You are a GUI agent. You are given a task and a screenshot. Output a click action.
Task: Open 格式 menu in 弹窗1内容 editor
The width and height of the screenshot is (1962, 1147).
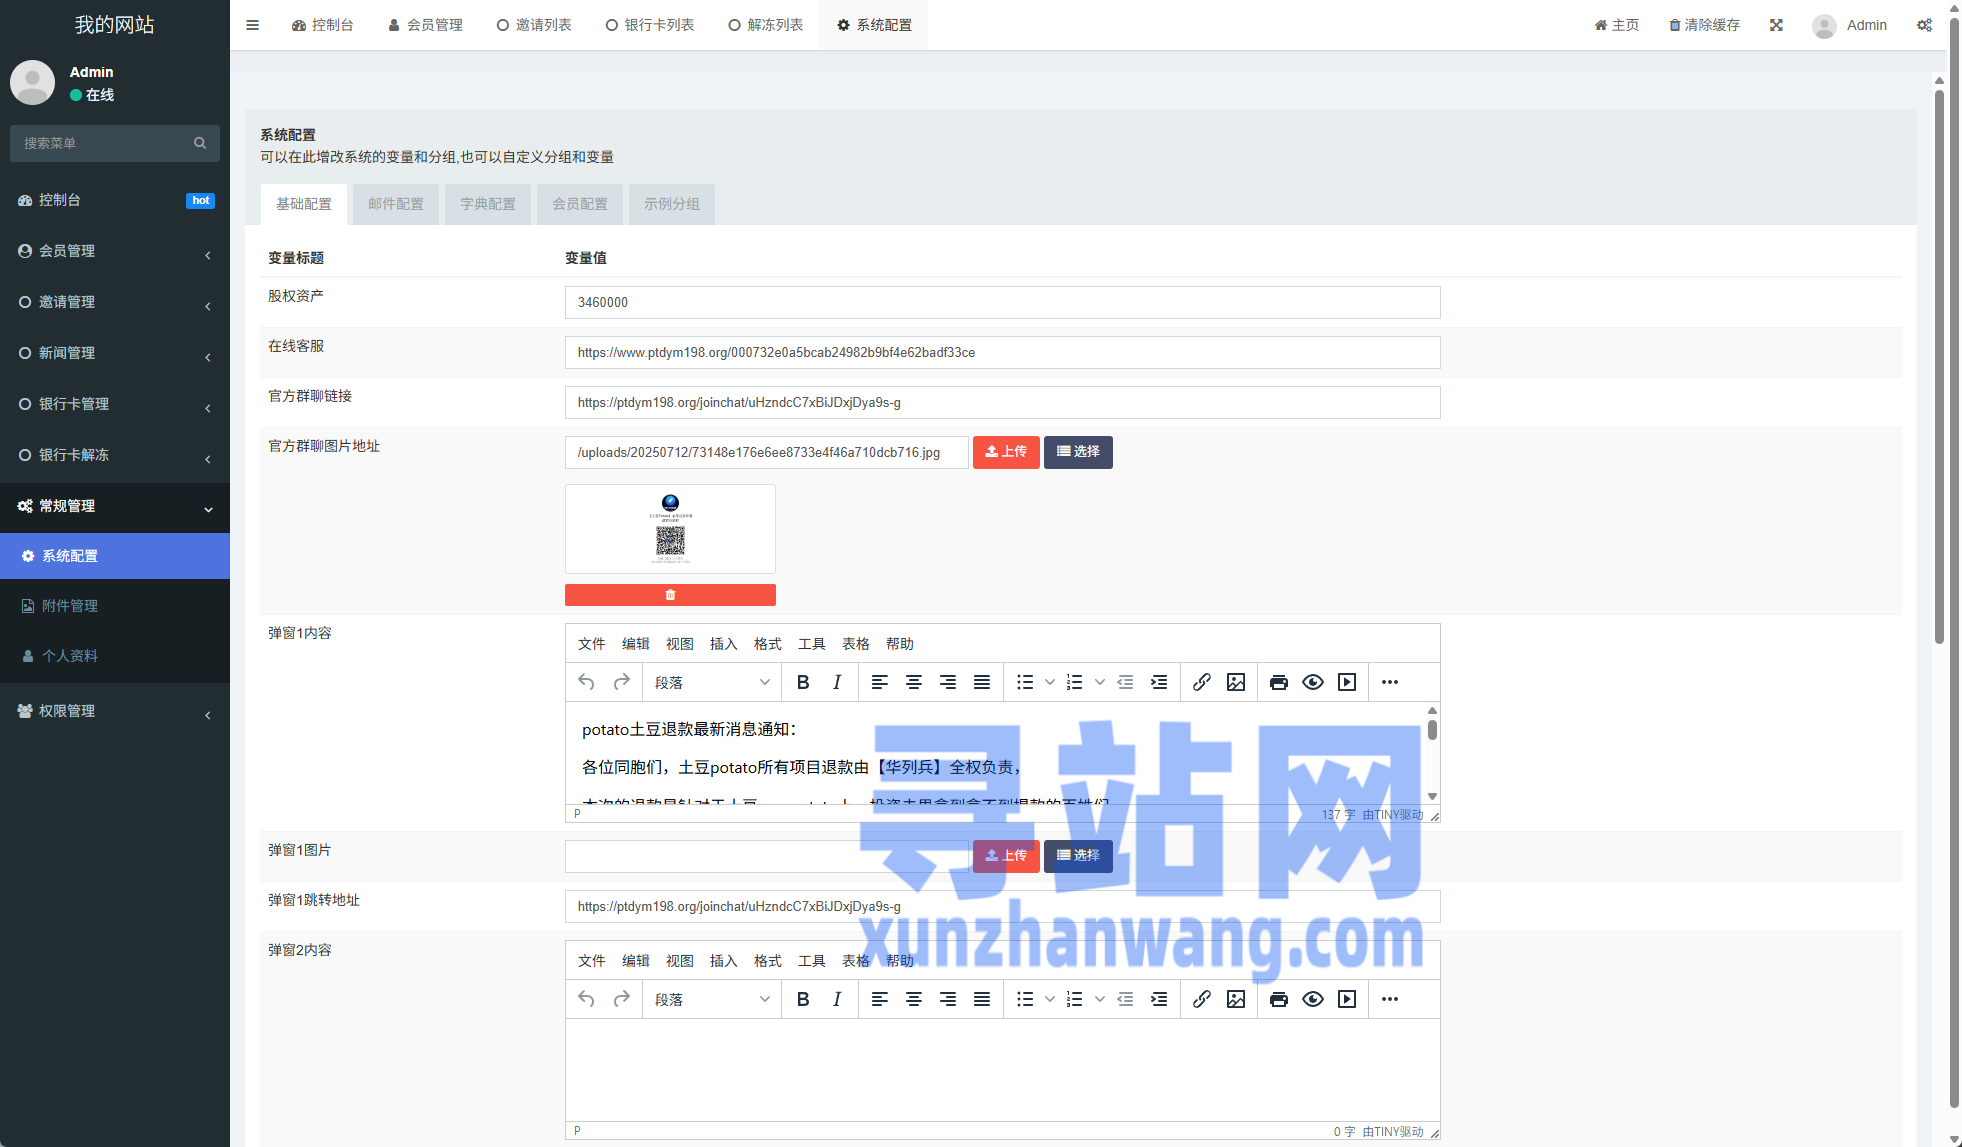click(x=767, y=644)
